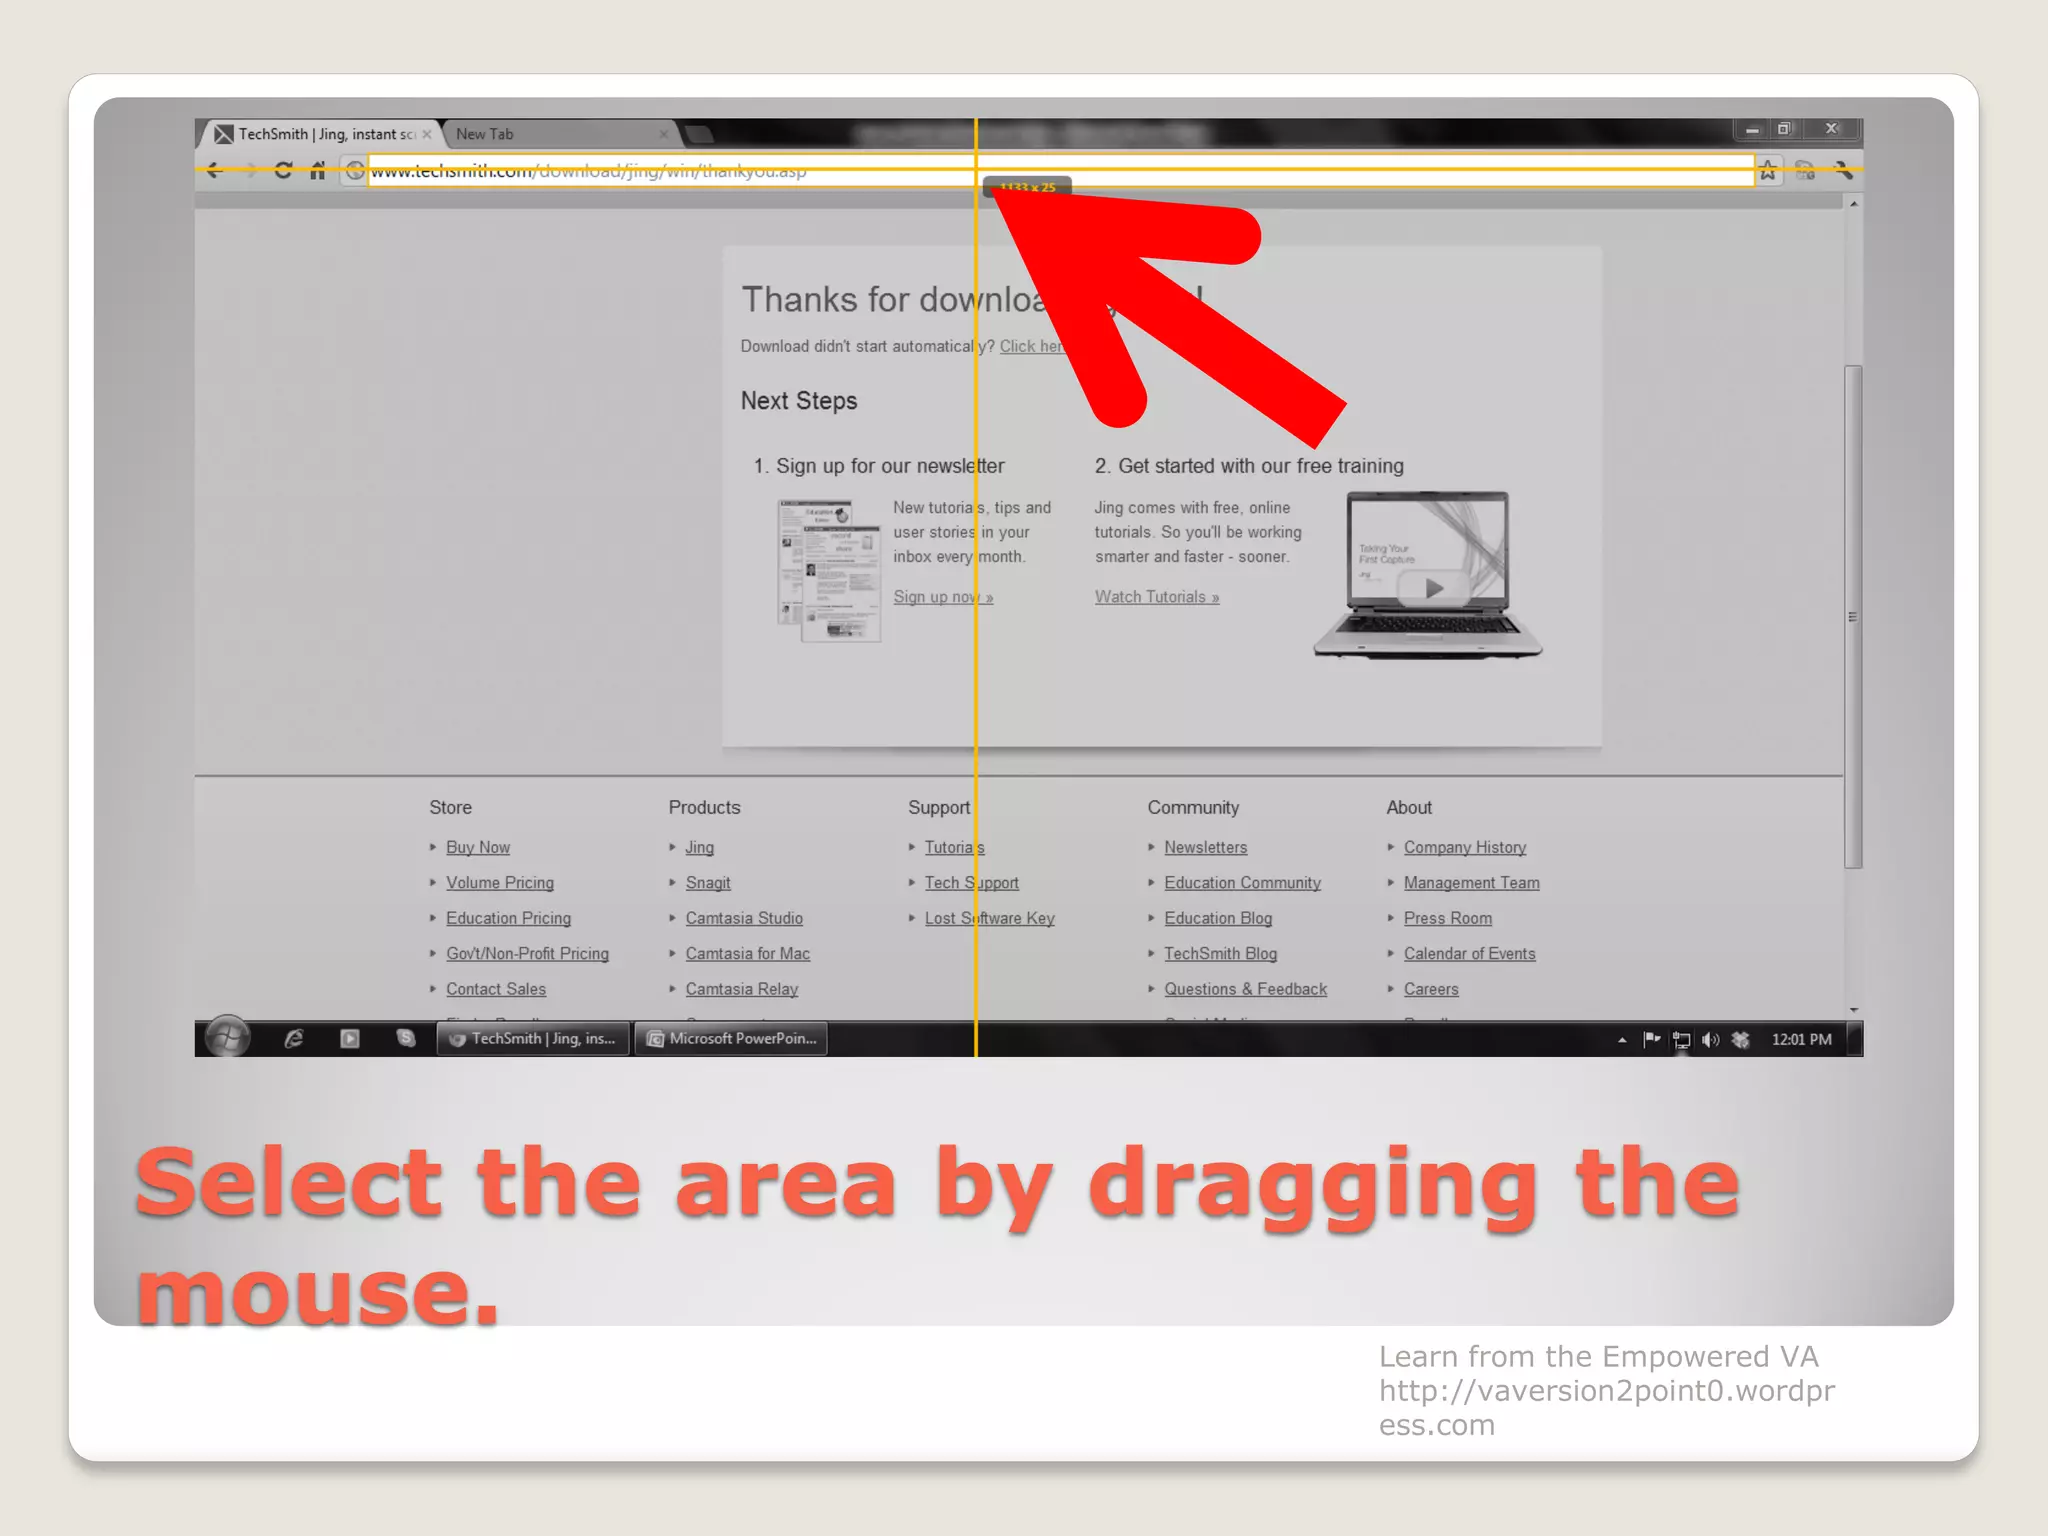Open the Camtasia Relay link
This screenshot has width=2048, height=1536.
point(742,989)
